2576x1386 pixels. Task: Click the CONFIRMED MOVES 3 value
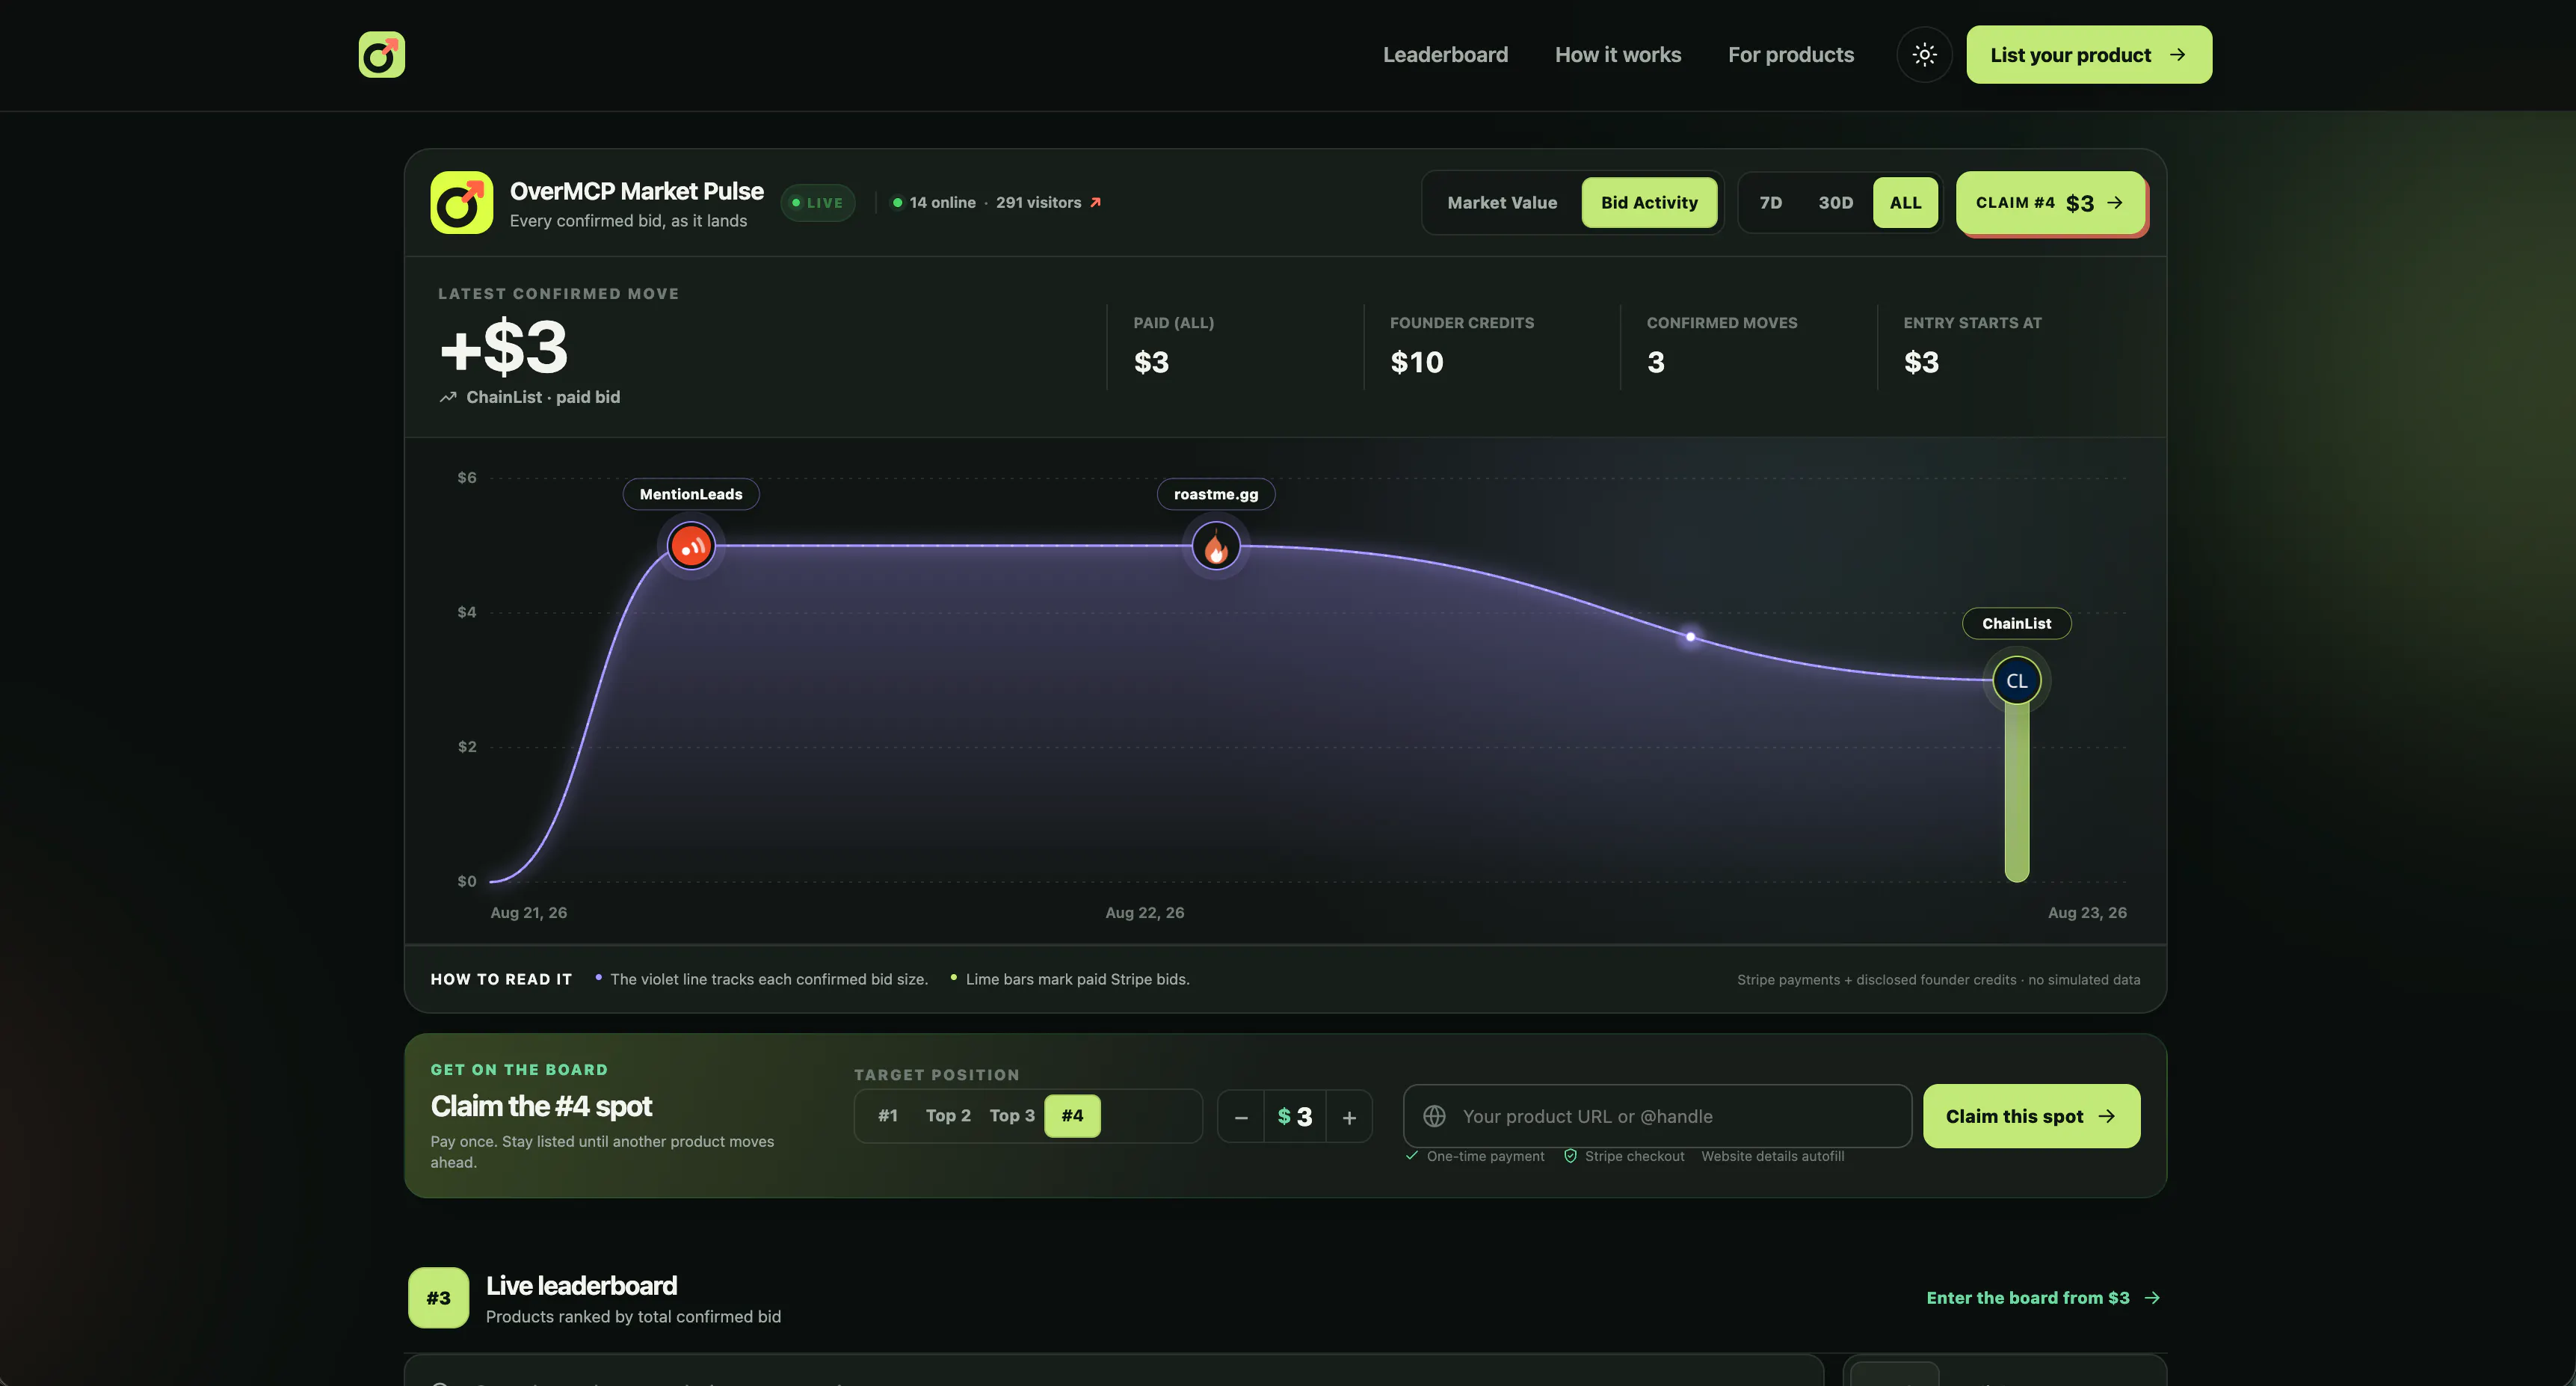pyautogui.click(x=1656, y=362)
